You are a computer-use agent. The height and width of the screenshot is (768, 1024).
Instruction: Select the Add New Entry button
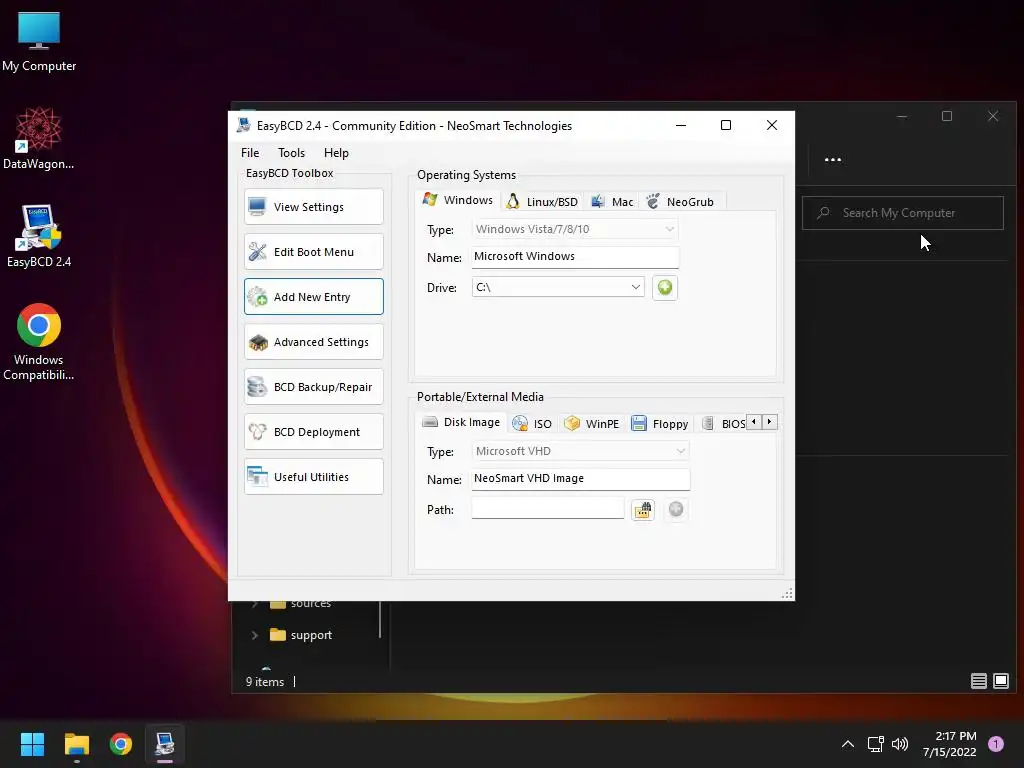point(313,297)
